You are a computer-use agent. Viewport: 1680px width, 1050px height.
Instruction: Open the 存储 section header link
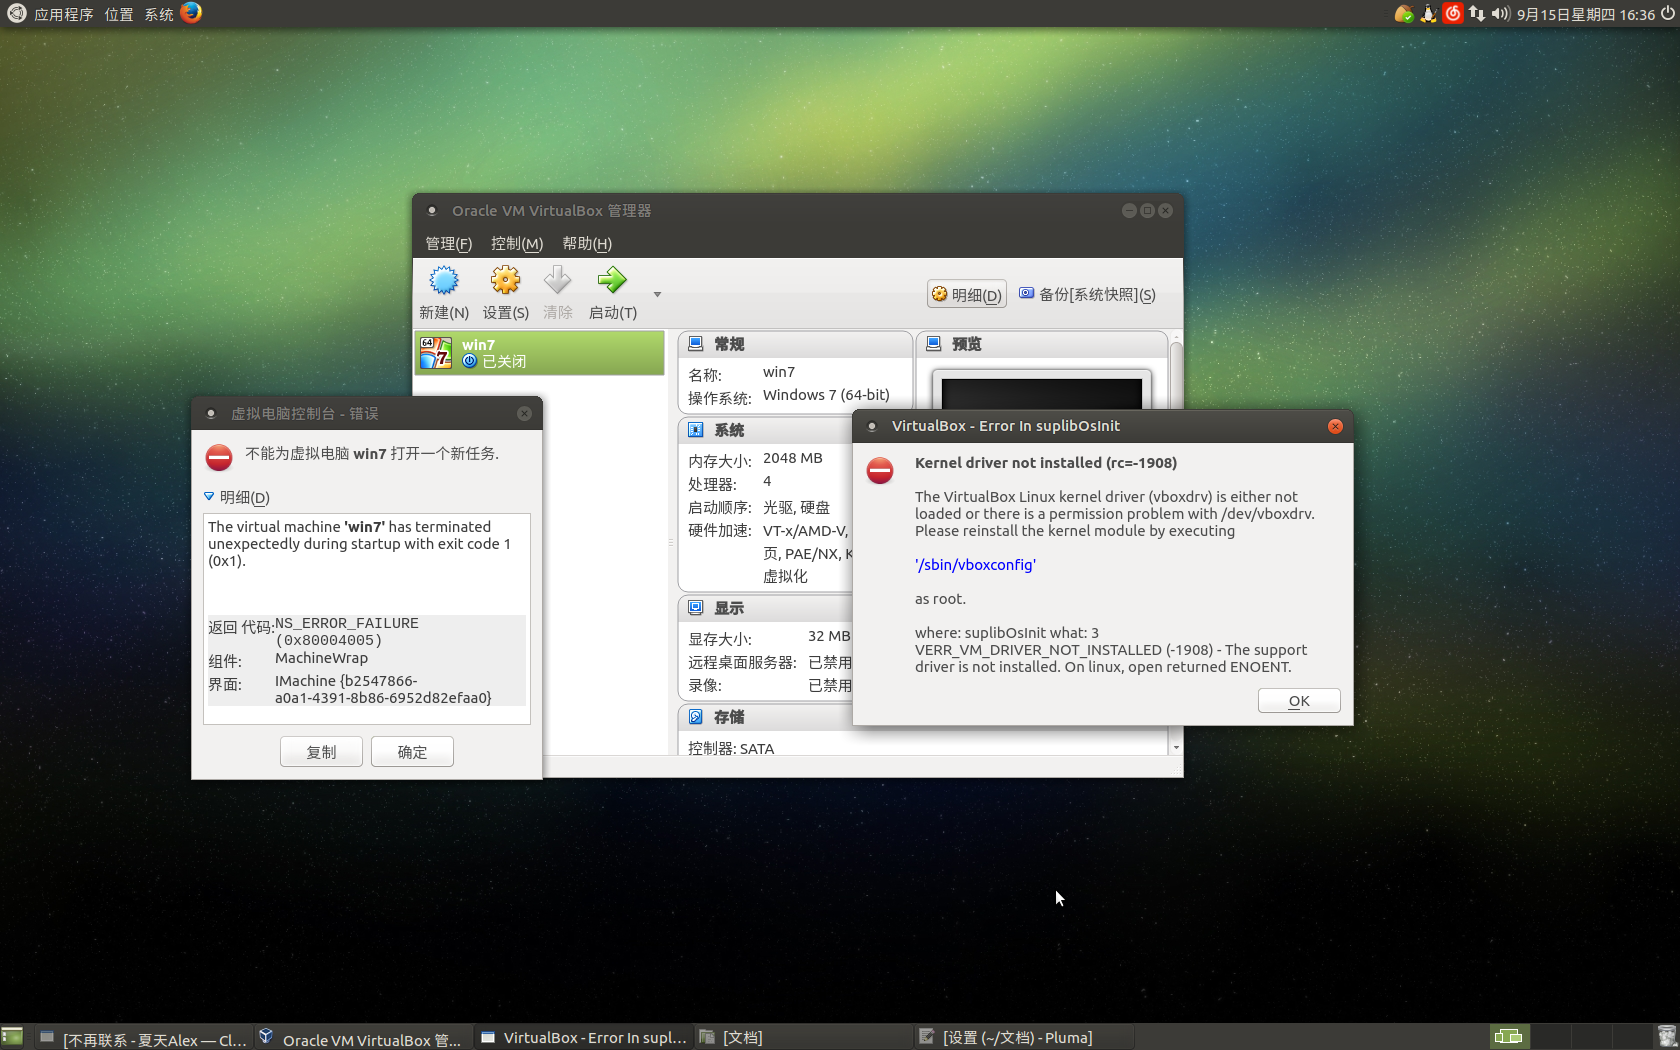(729, 717)
